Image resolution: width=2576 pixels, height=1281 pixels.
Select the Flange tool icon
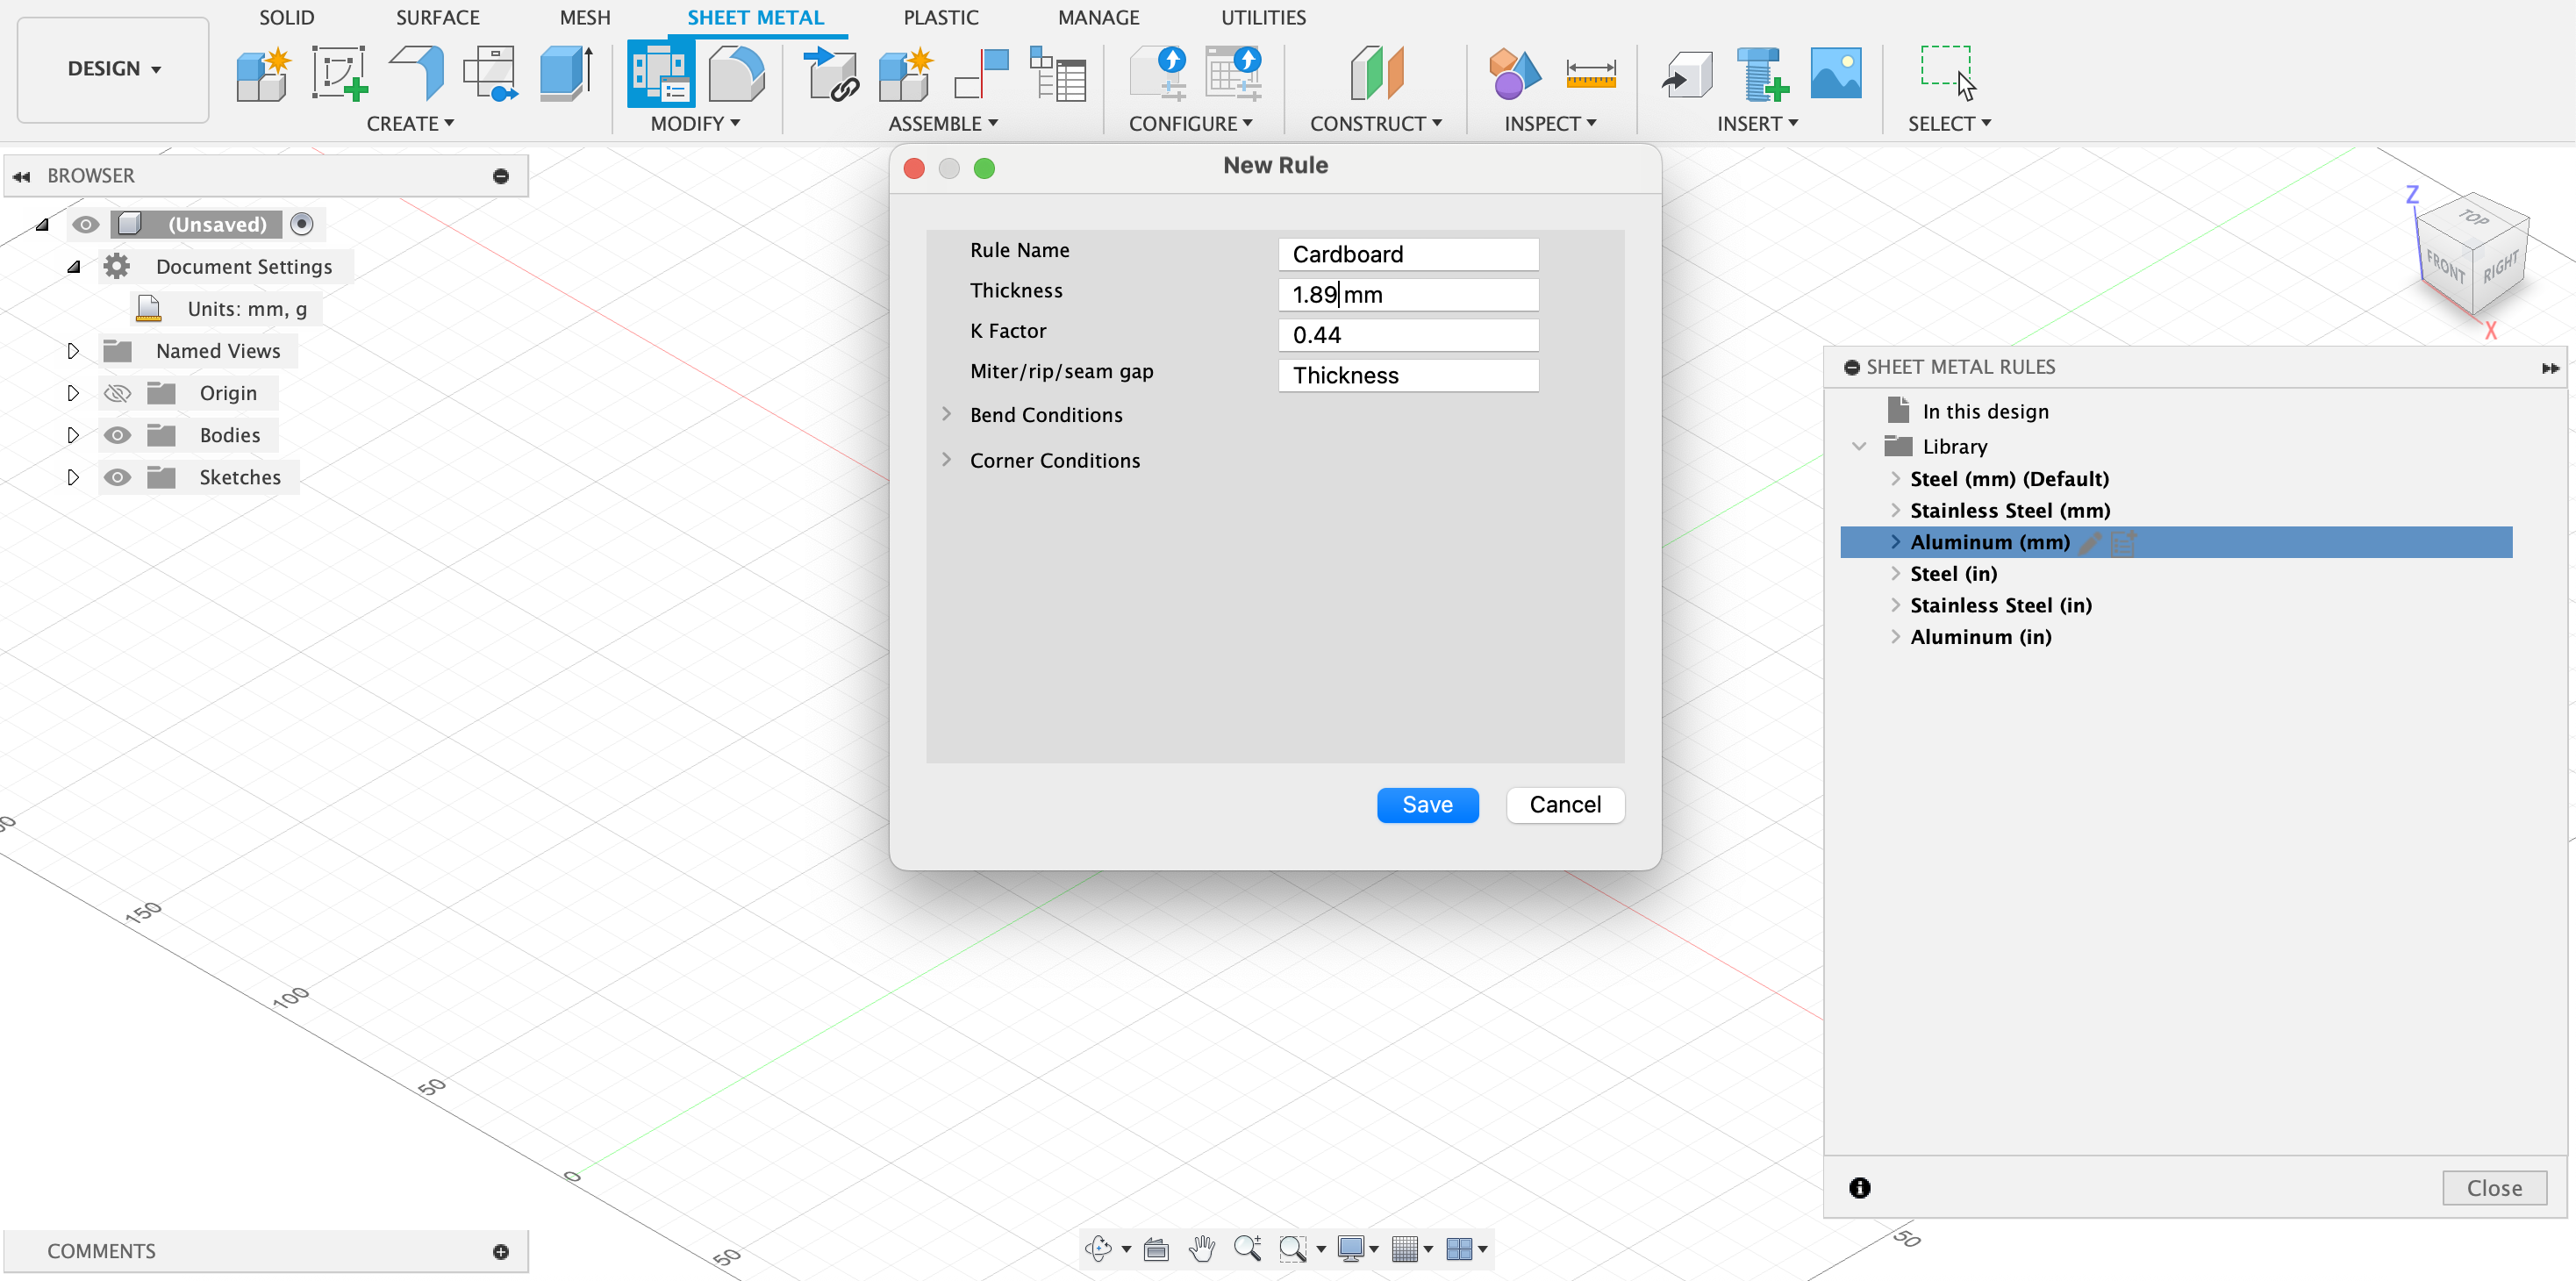pyautogui.click(x=417, y=74)
